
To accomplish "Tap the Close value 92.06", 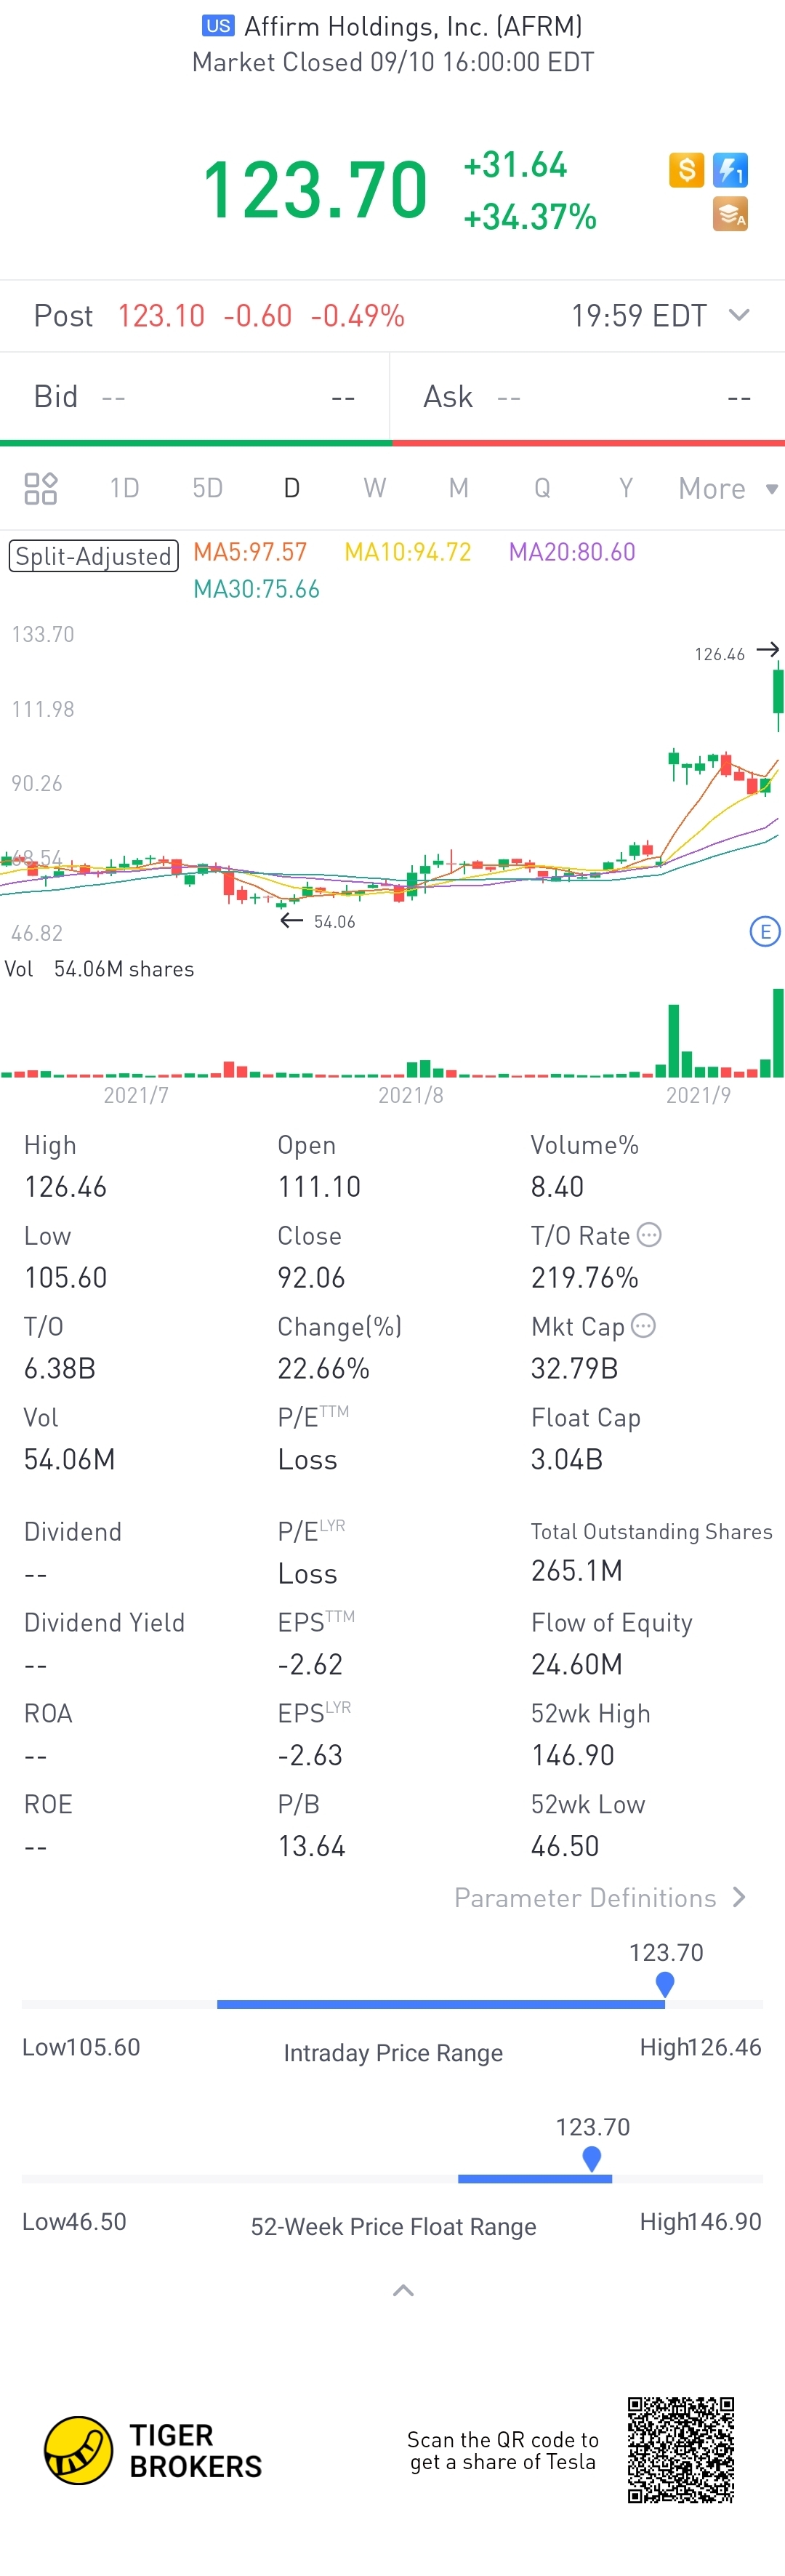I will click(311, 1277).
